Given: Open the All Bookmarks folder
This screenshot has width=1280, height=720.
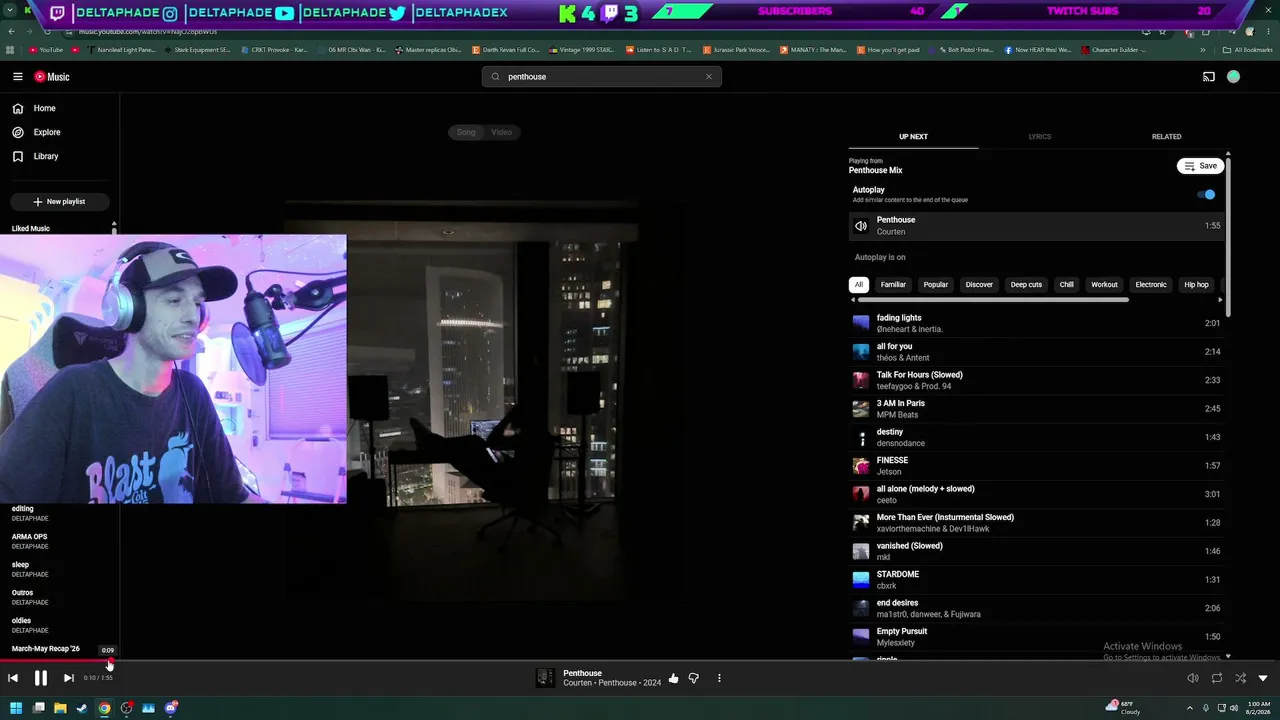Looking at the screenshot, I should pos(1248,50).
